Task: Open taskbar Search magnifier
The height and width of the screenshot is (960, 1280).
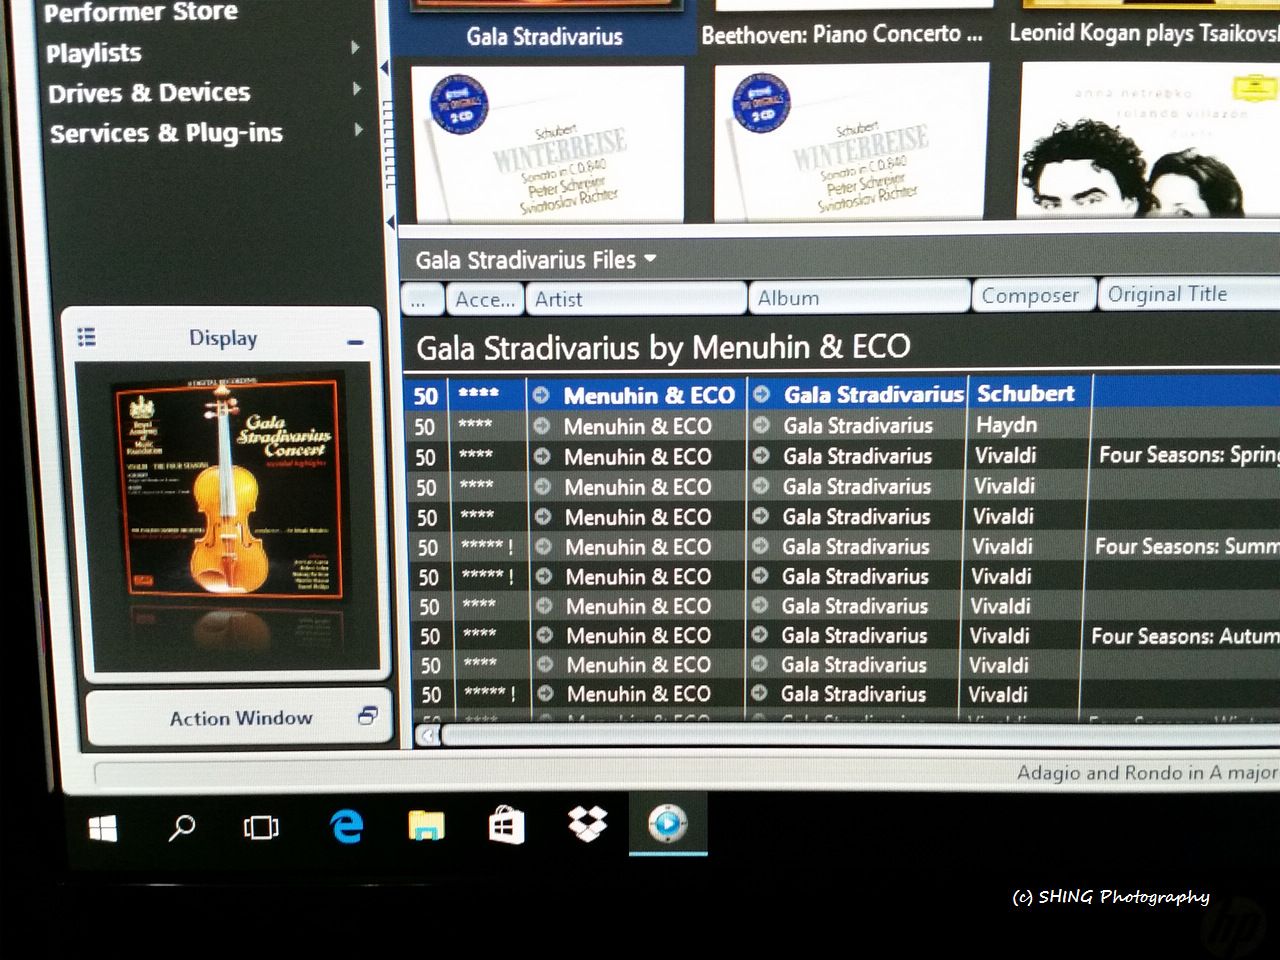Action: click(181, 828)
